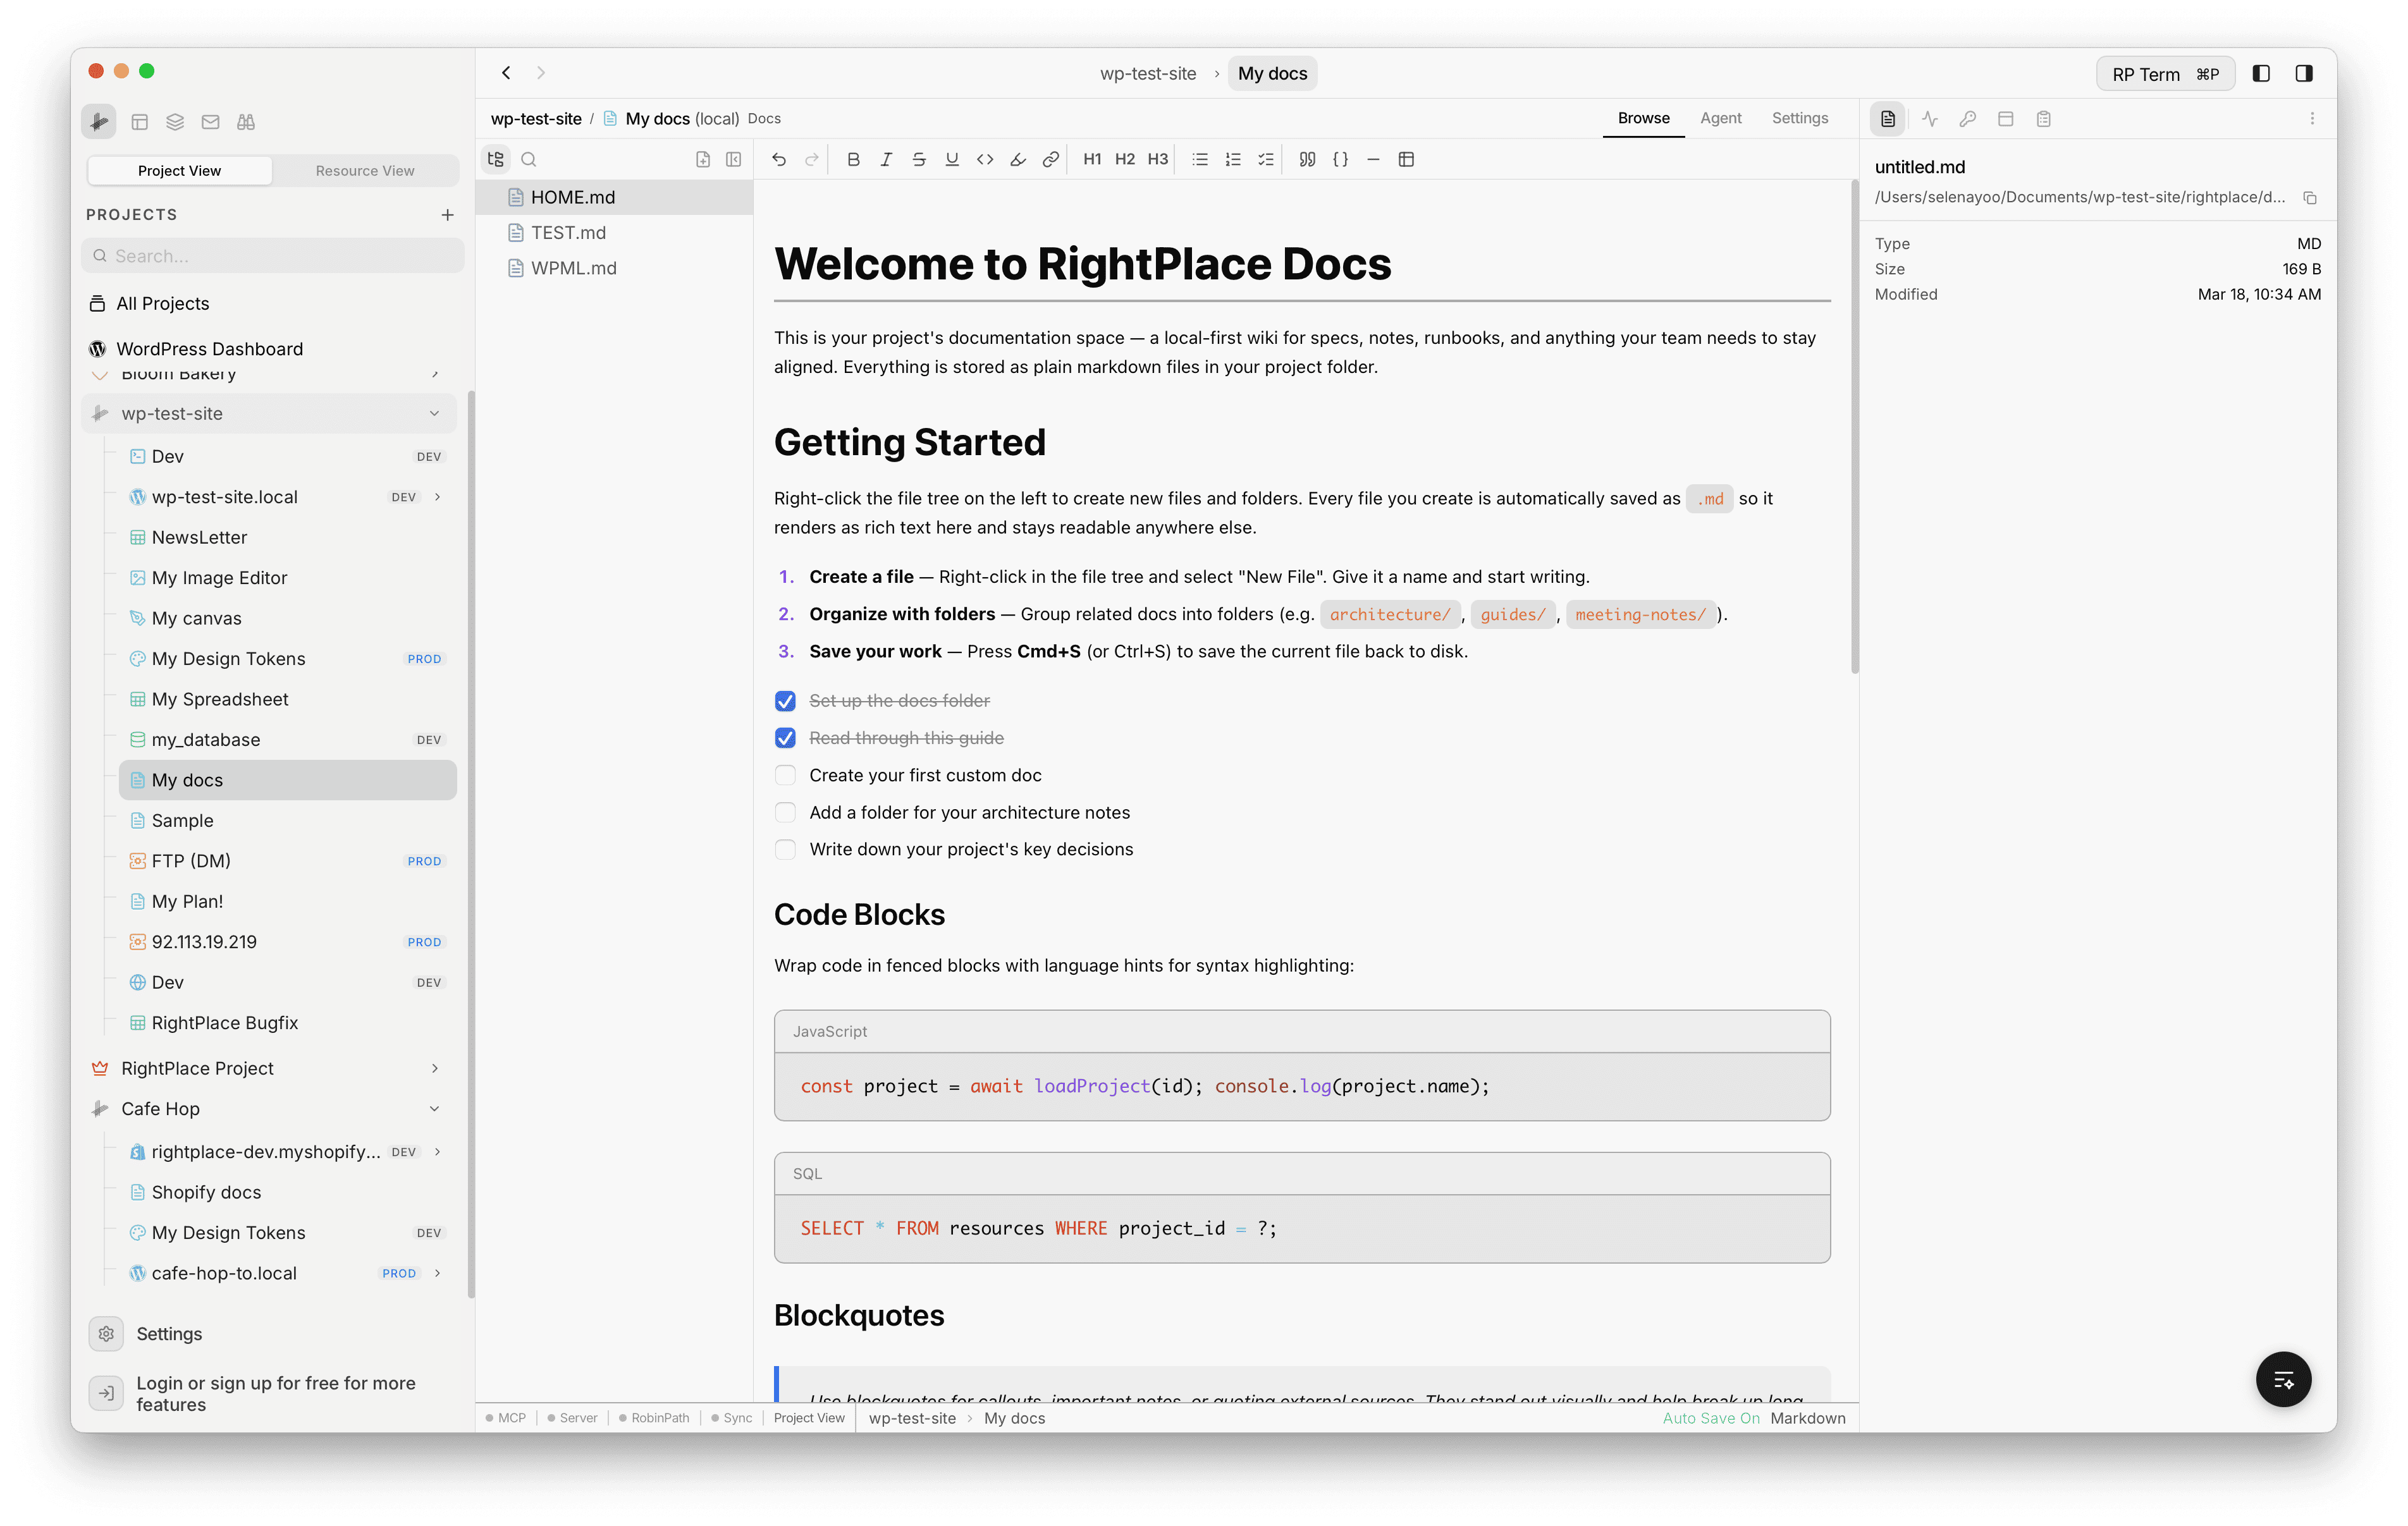
Task: Open the key/secrets icon in the right panel
Action: click(x=1967, y=118)
